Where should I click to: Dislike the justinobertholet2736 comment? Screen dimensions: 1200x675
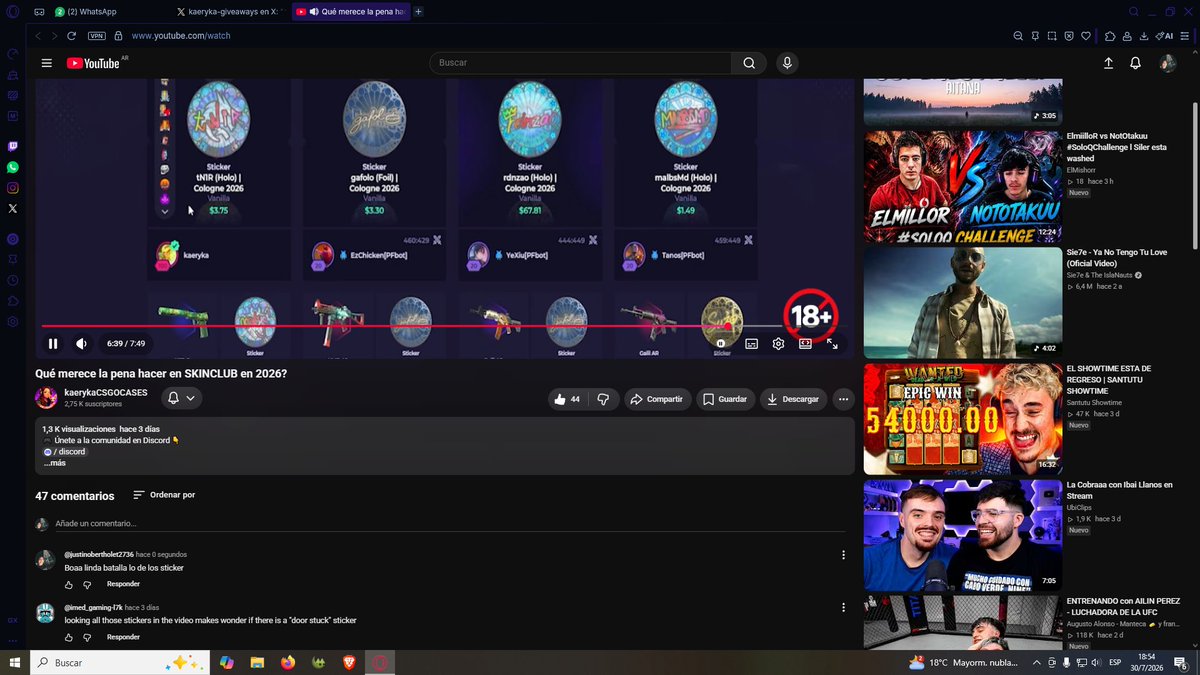(87, 584)
